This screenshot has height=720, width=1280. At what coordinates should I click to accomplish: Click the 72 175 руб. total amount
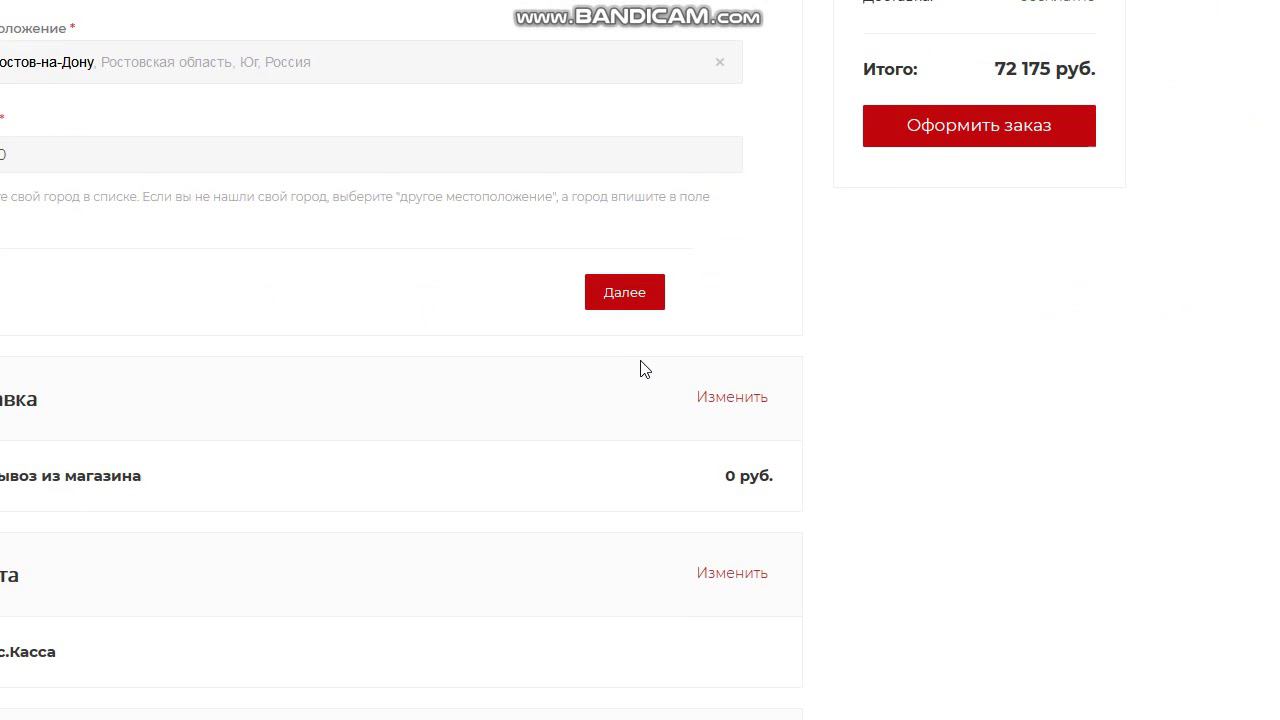pos(1045,69)
